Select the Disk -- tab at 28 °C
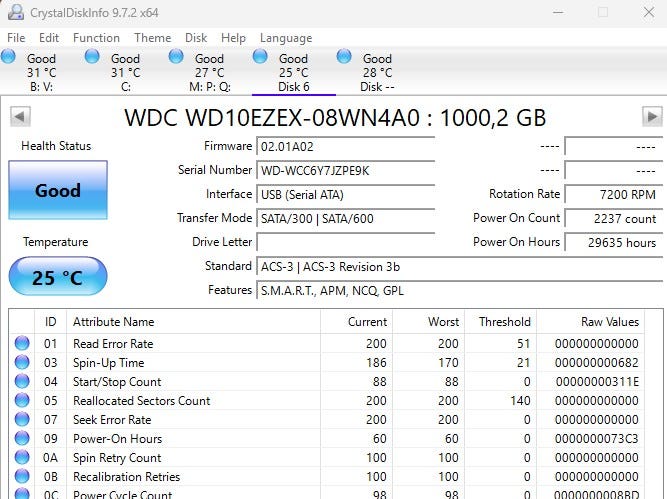Viewport: 667px width, 499px height. 377,72
